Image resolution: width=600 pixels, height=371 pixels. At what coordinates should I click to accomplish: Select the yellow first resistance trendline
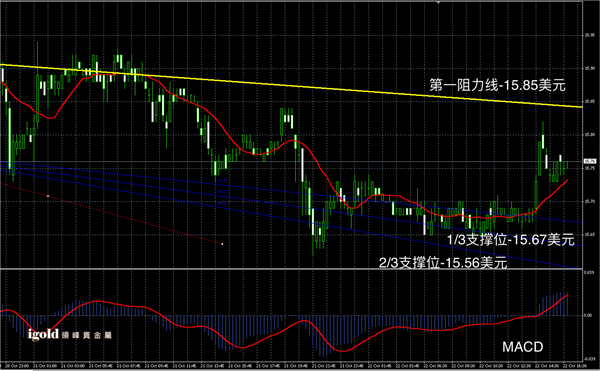coord(291,85)
